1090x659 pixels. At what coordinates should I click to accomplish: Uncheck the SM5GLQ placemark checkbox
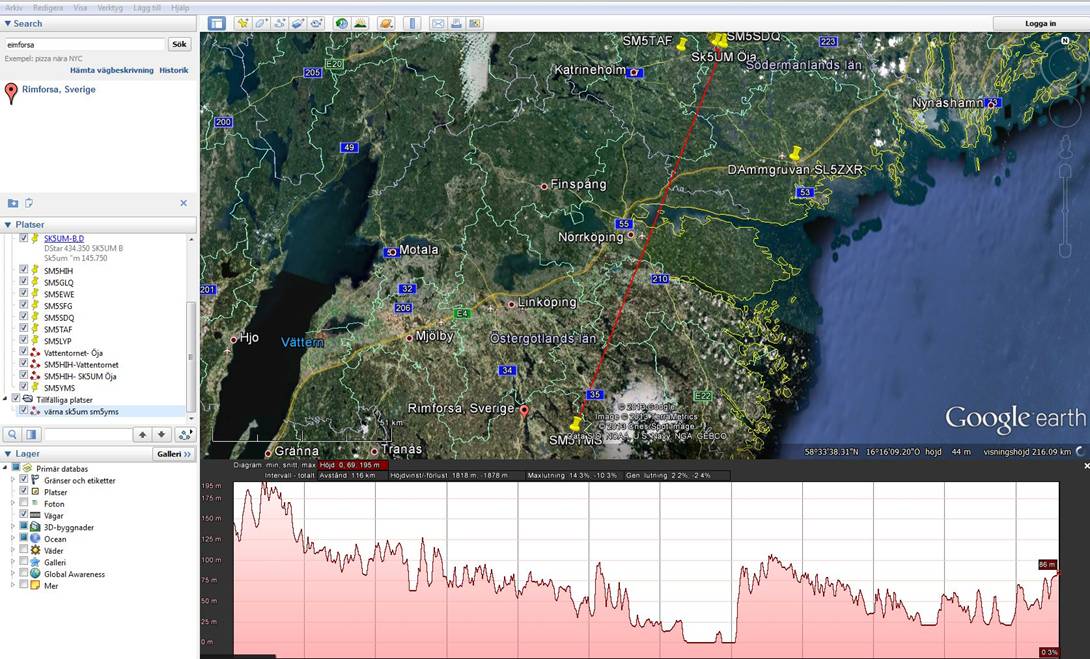[x=24, y=282]
